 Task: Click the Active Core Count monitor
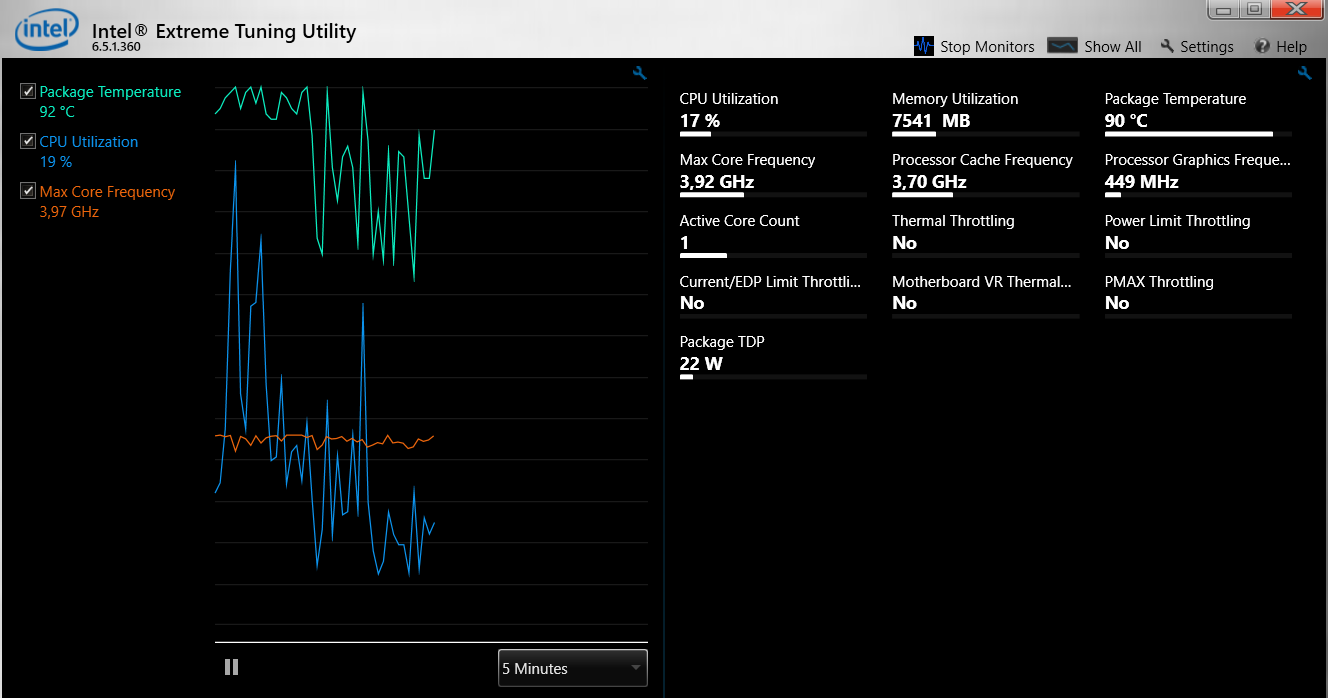pyautogui.click(x=773, y=238)
